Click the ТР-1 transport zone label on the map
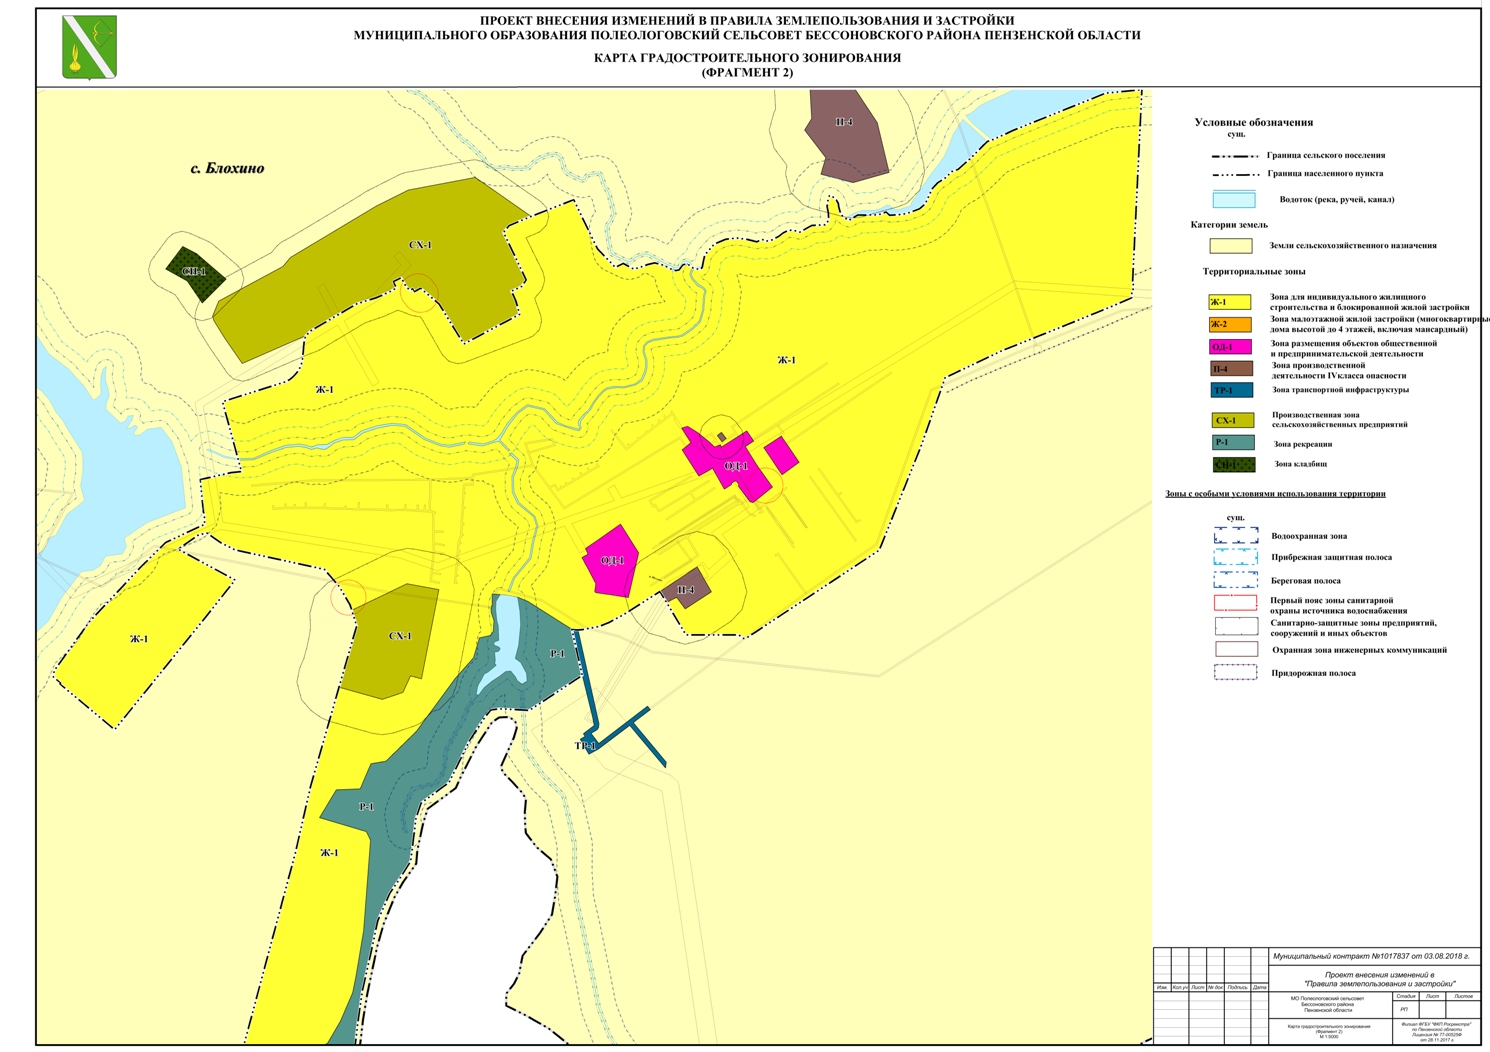This screenshot has width=1490, height=1052. pyautogui.click(x=585, y=746)
